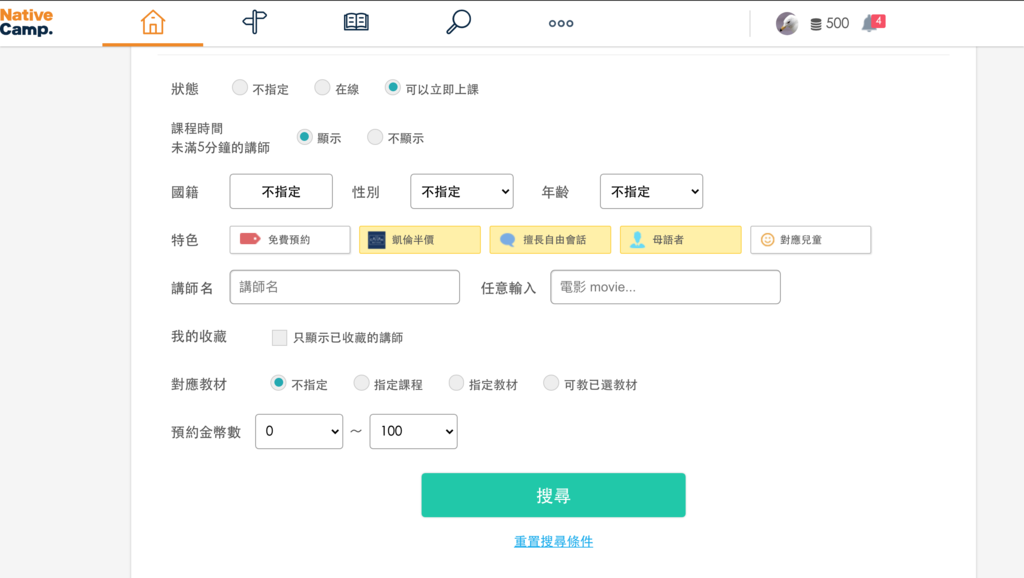Viewport: 1024px width, 578px height.
Task: Click the 重置搜尋條件 link
Action: [553, 541]
